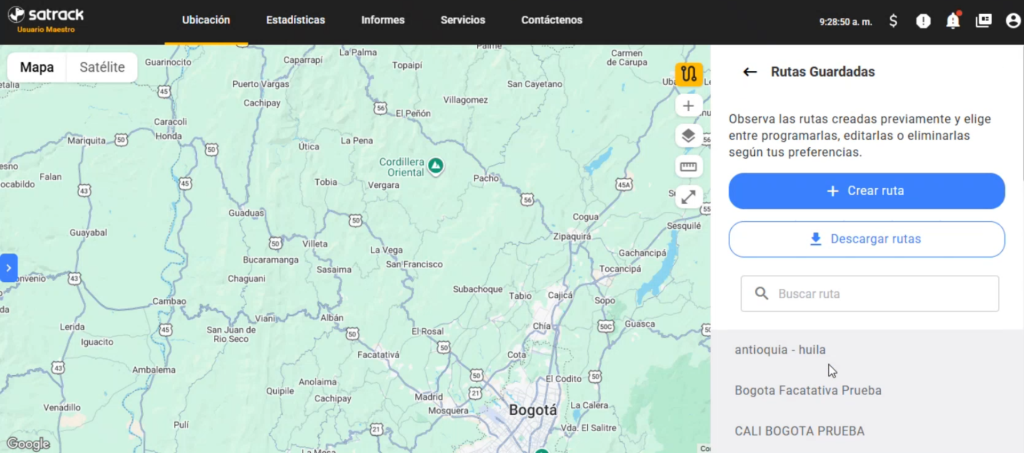1024x453 pixels.
Task: Click the dollar sign billing icon
Action: [x=893, y=21]
